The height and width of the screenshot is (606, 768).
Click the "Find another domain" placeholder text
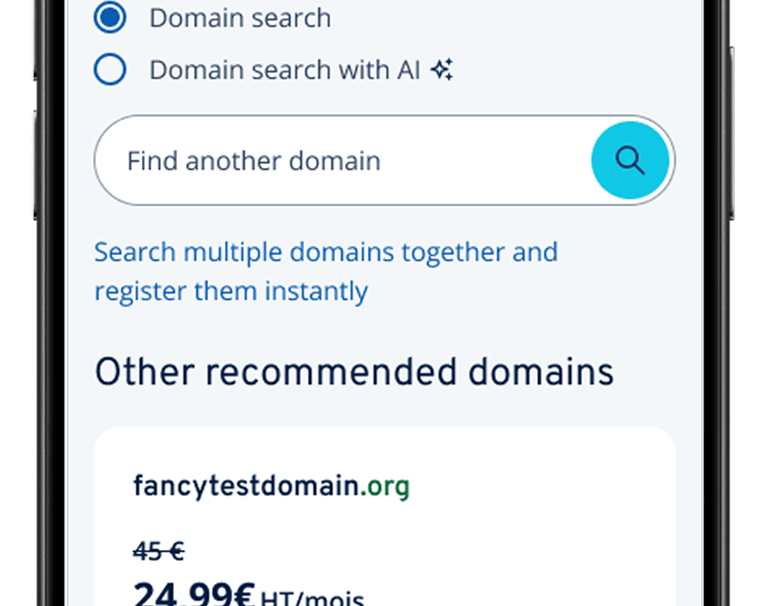253,161
